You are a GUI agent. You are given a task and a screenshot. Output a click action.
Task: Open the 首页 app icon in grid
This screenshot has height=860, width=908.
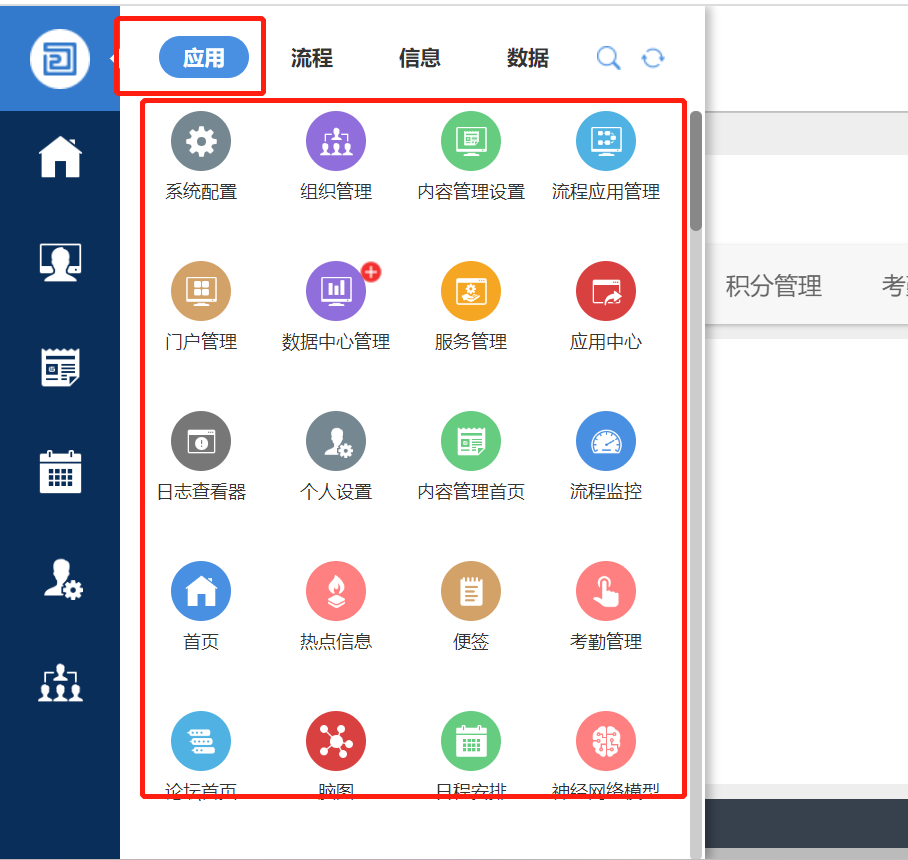point(201,591)
